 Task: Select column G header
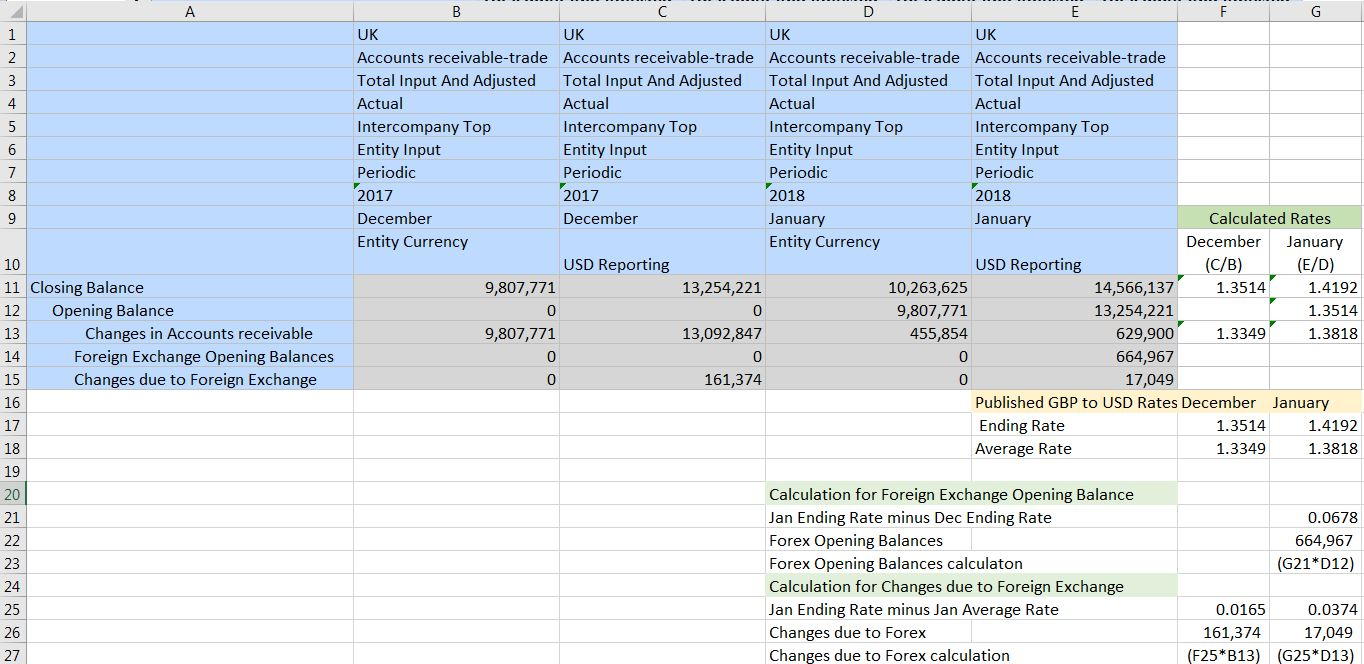[x=1316, y=11]
